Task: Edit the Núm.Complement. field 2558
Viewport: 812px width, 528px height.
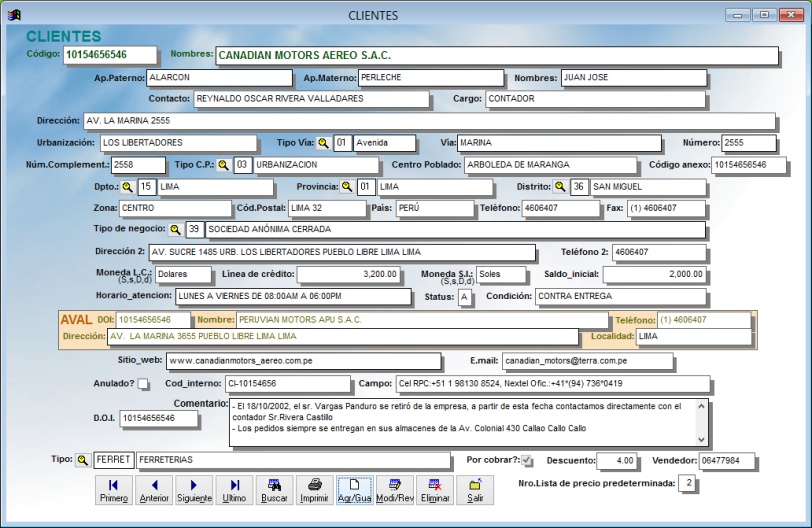Action: point(138,165)
